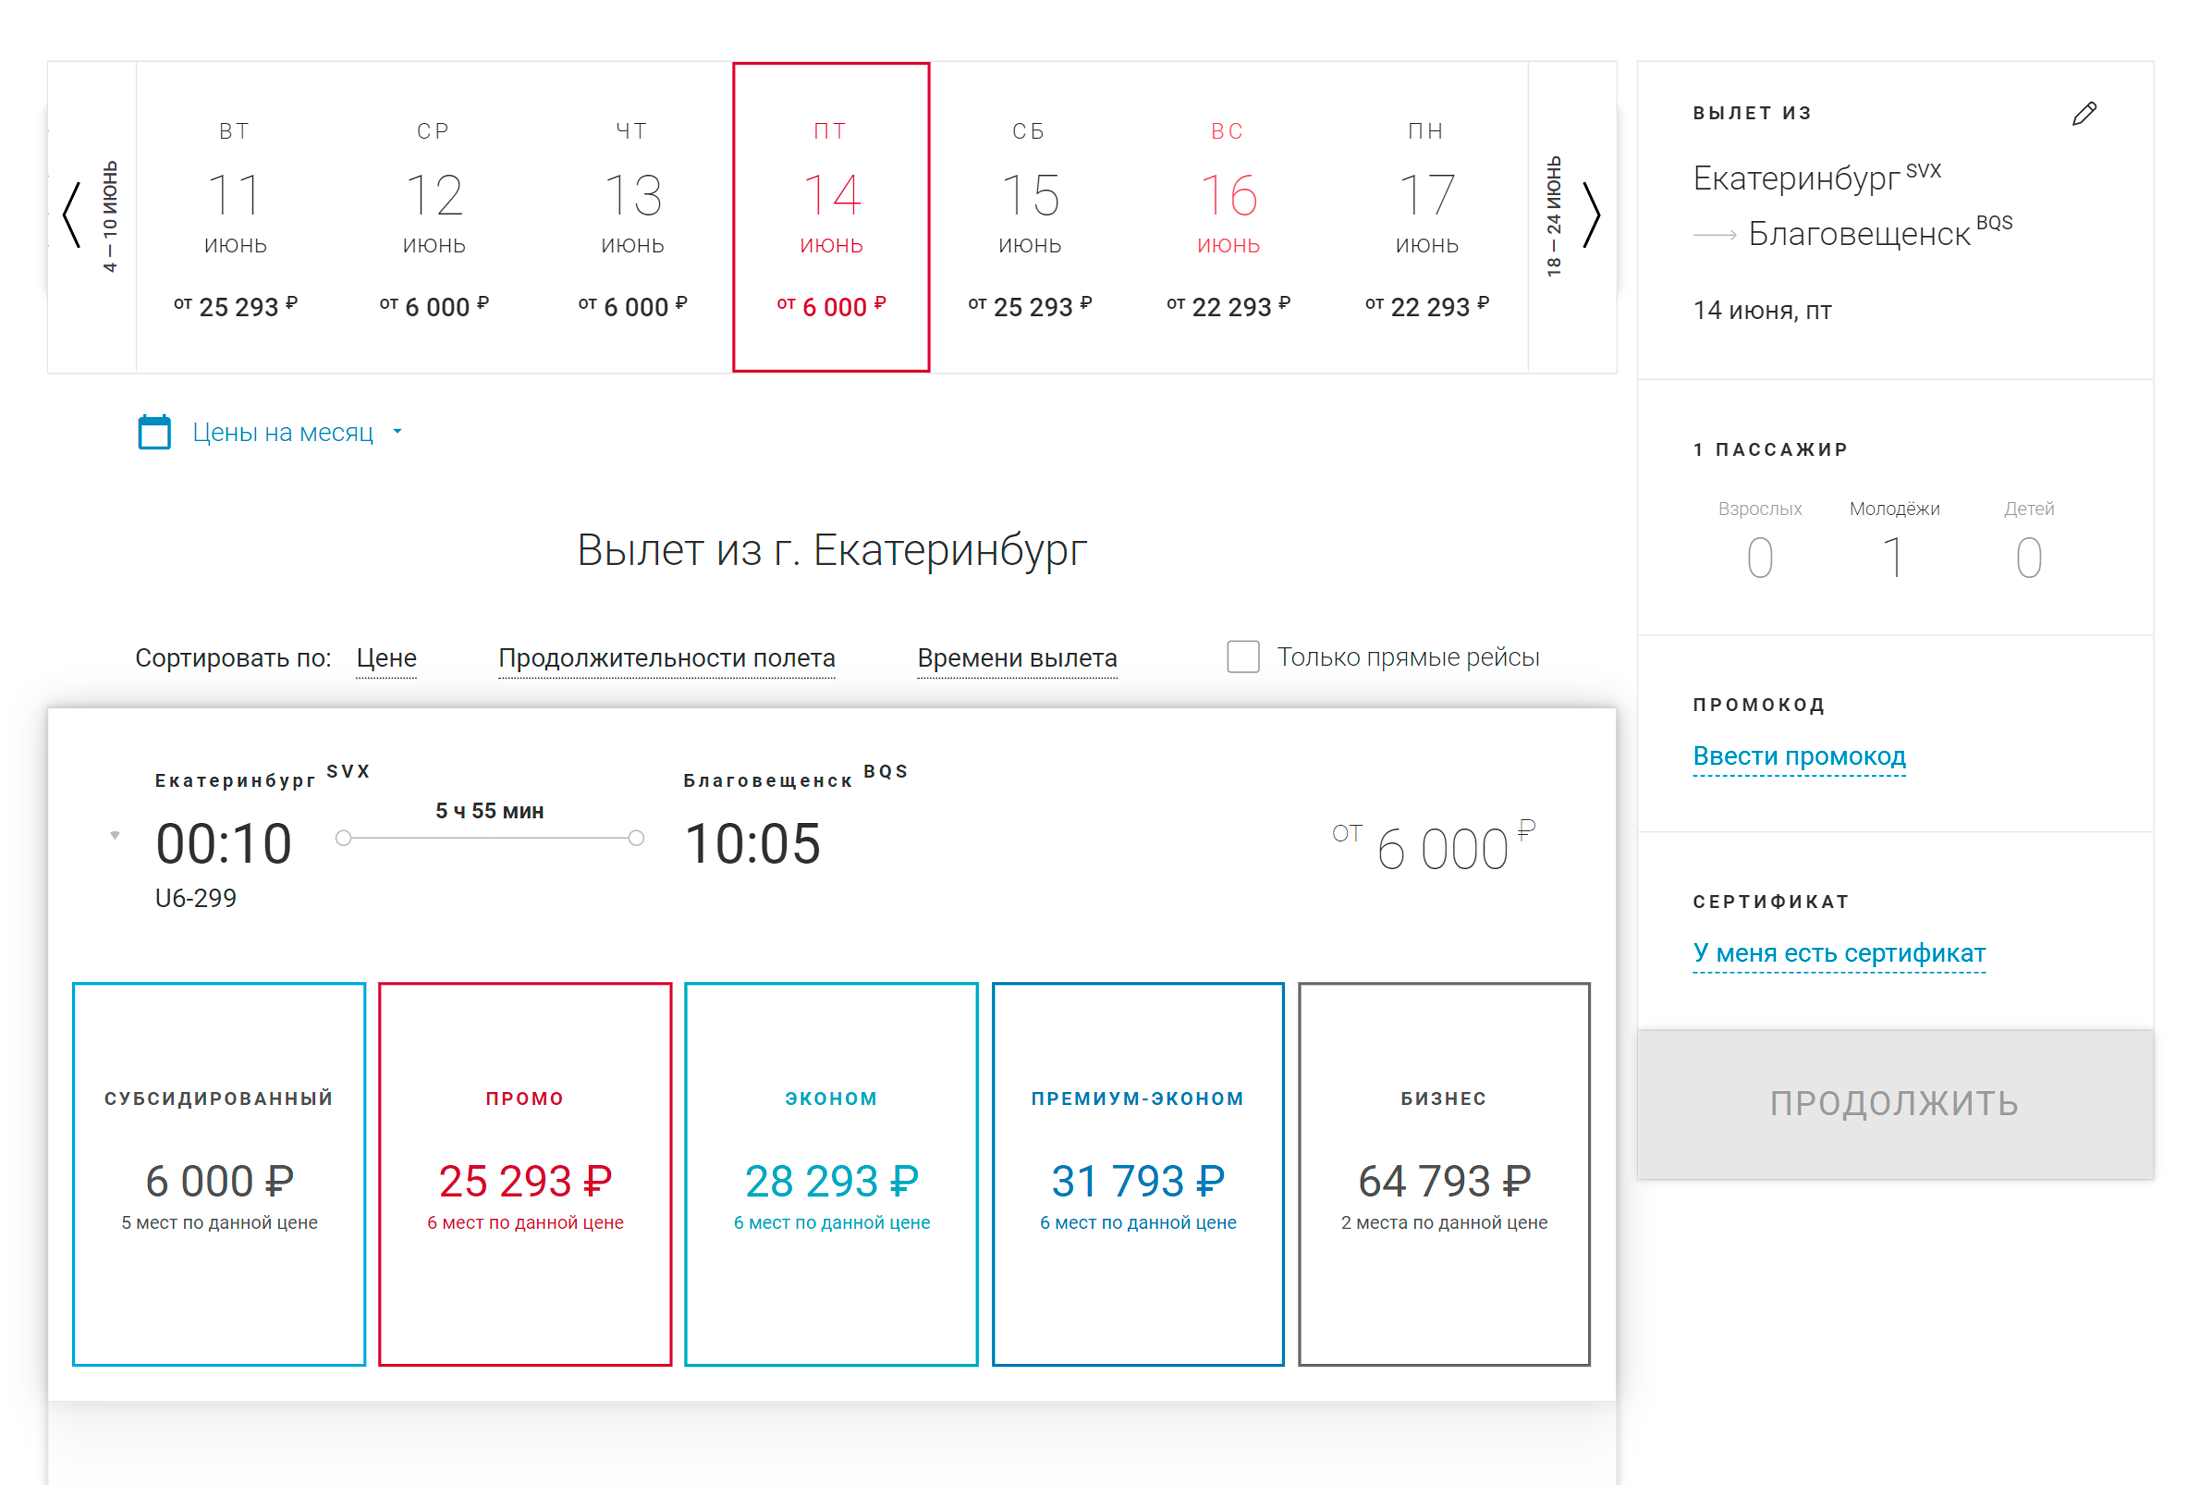Click the 14 июня, пт date text
2200x1485 pixels.
1762,310
